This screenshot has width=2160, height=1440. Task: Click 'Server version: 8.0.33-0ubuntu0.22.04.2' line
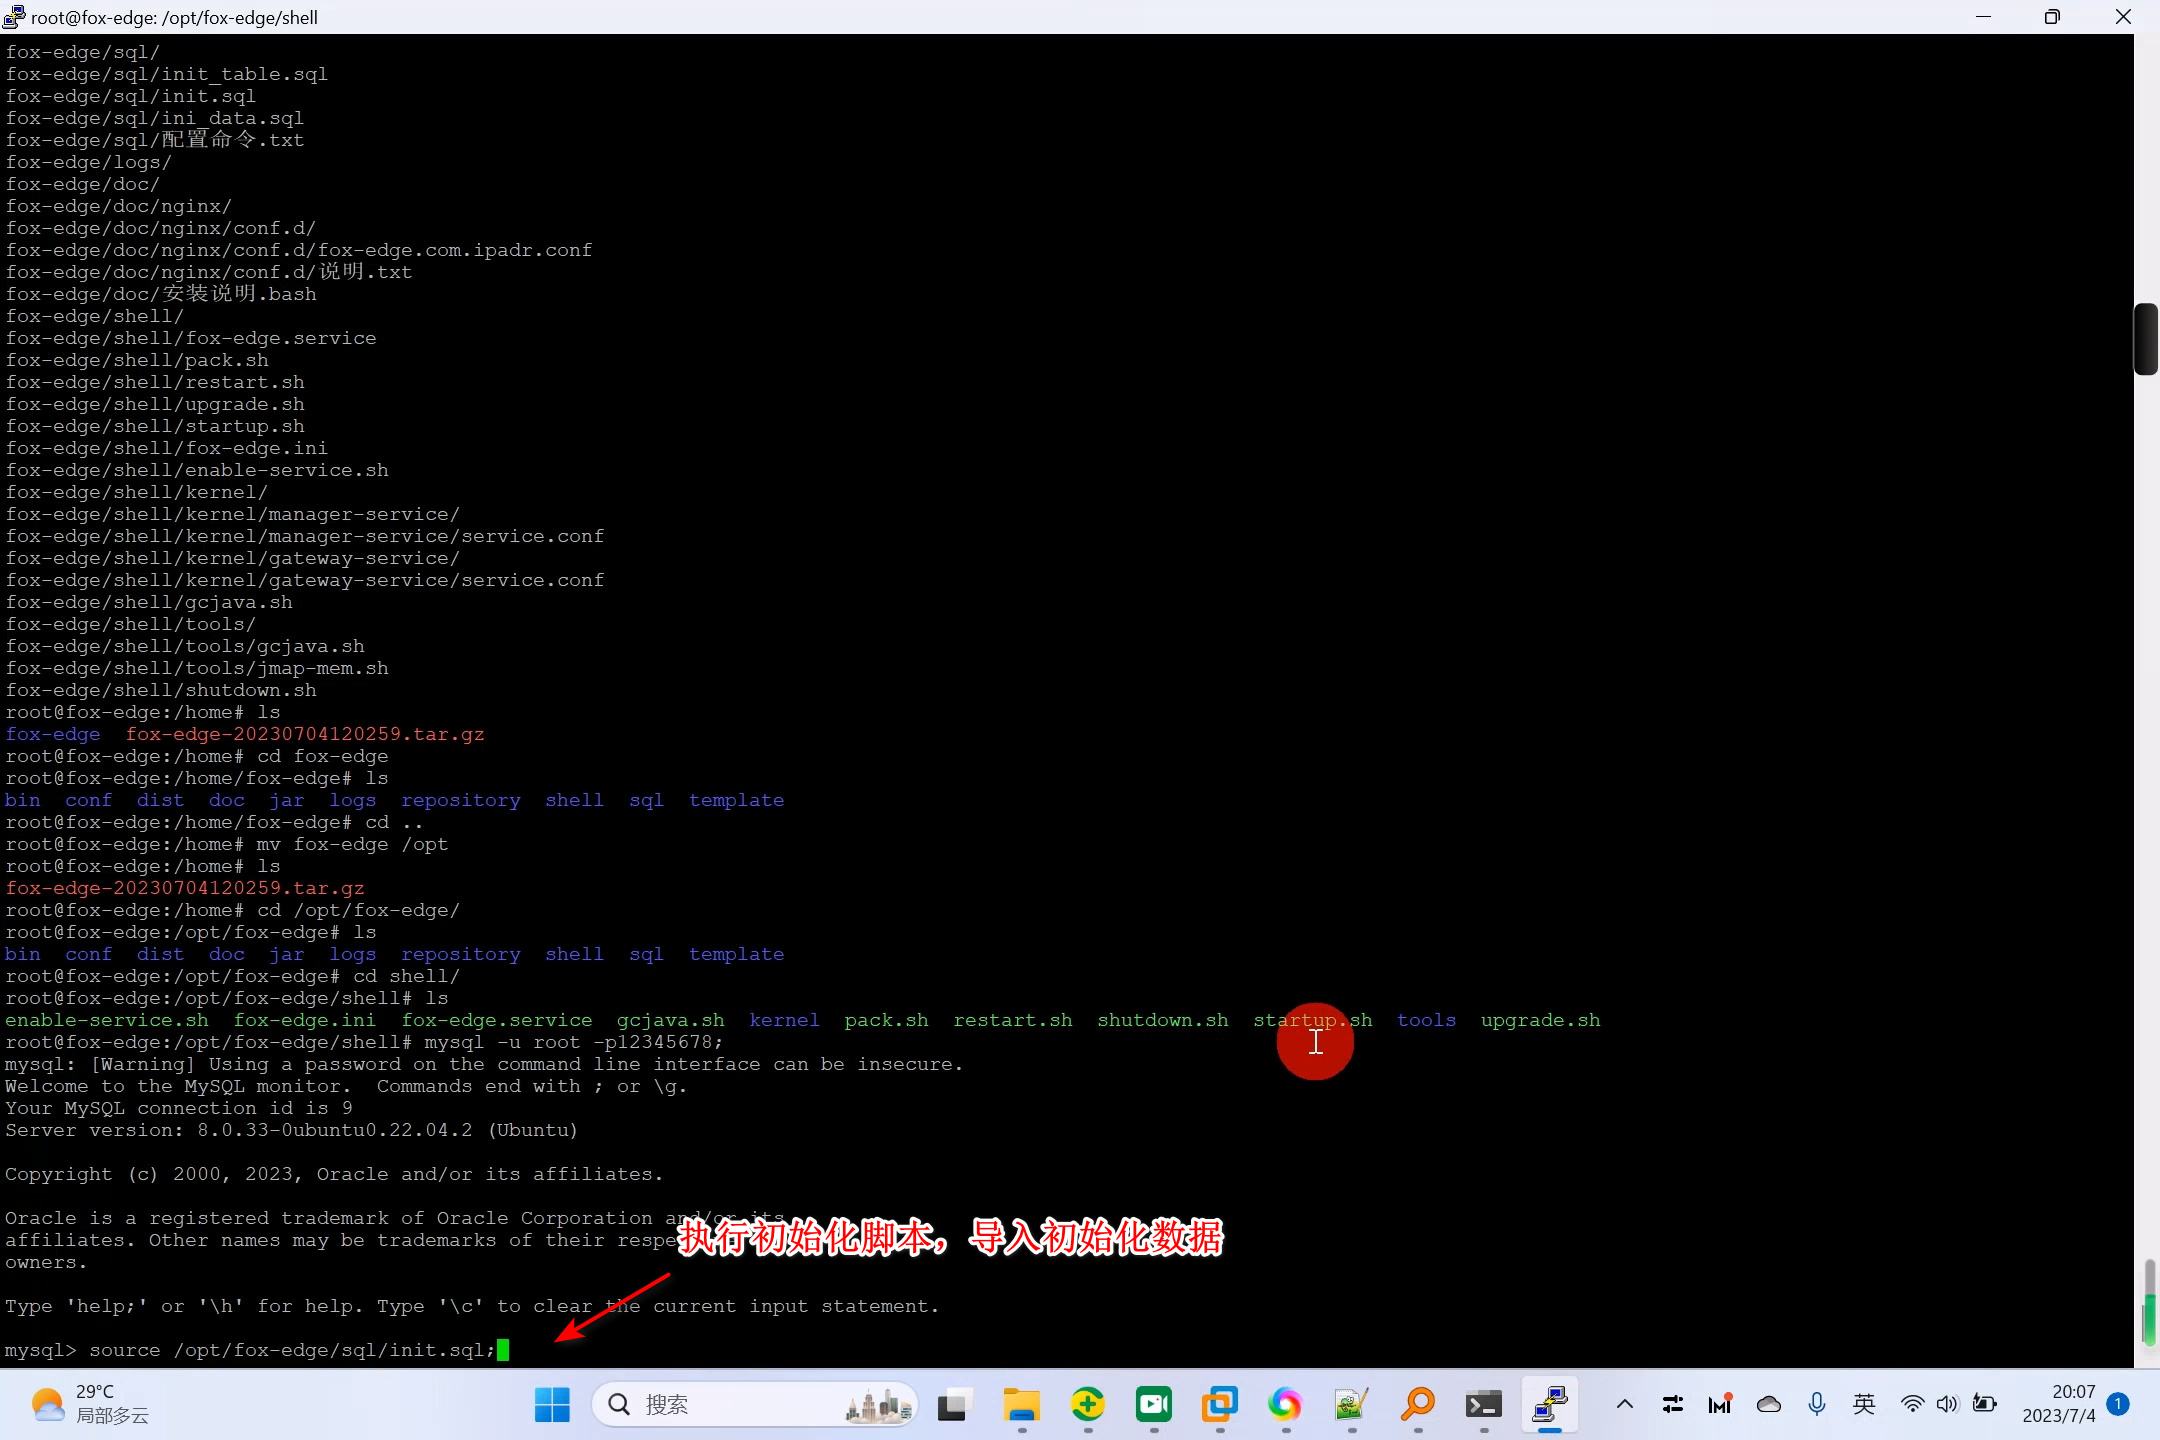tap(291, 1130)
